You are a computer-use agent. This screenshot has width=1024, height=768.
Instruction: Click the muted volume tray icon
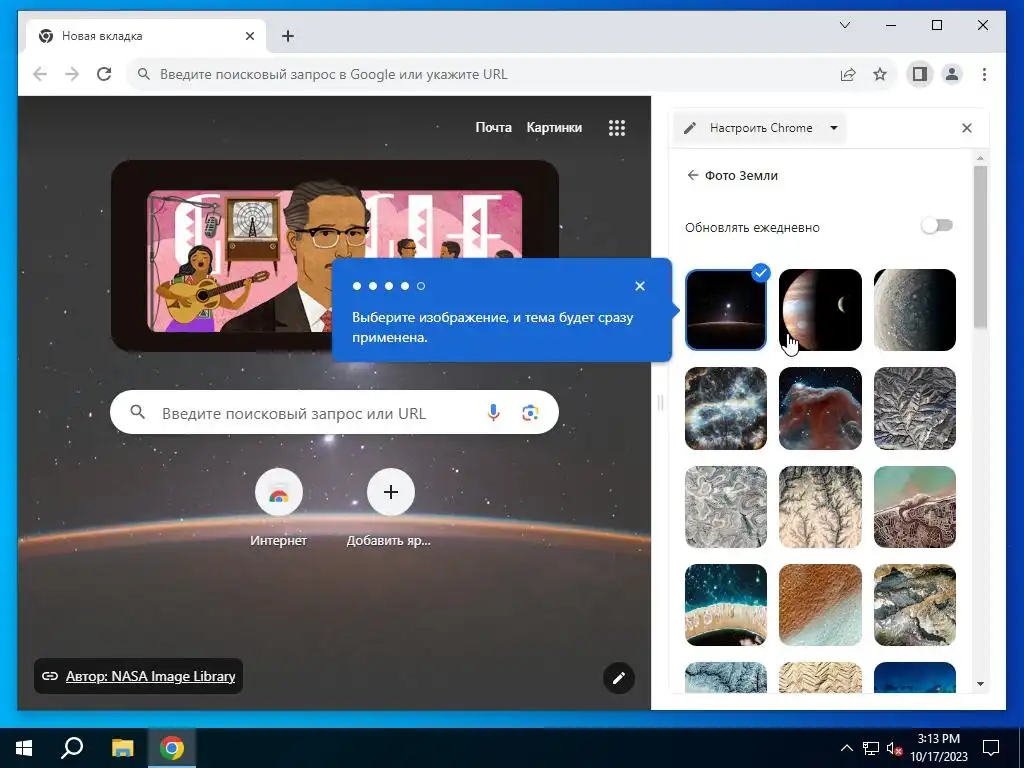point(895,748)
